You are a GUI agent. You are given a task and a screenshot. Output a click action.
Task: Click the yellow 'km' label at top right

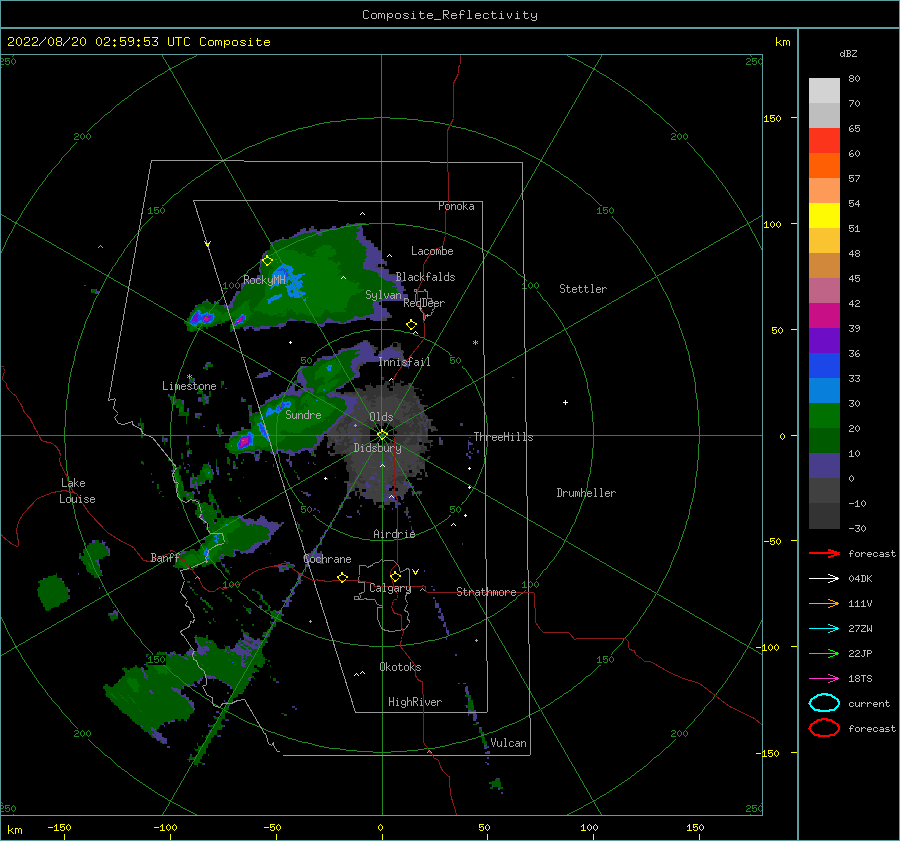(x=783, y=42)
